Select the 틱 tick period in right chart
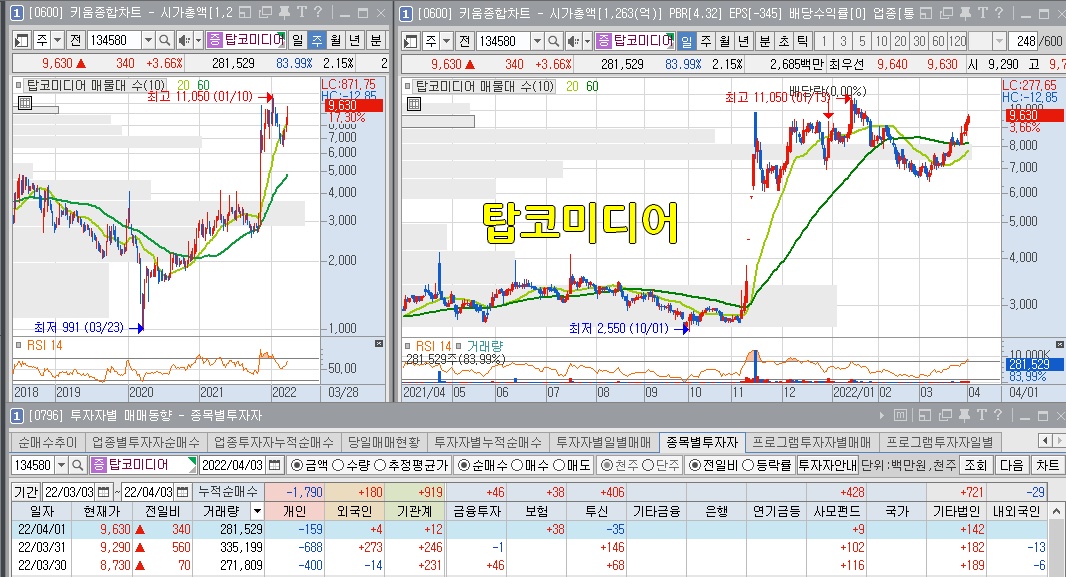This screenshot has width=1066, height=577. 802,41
